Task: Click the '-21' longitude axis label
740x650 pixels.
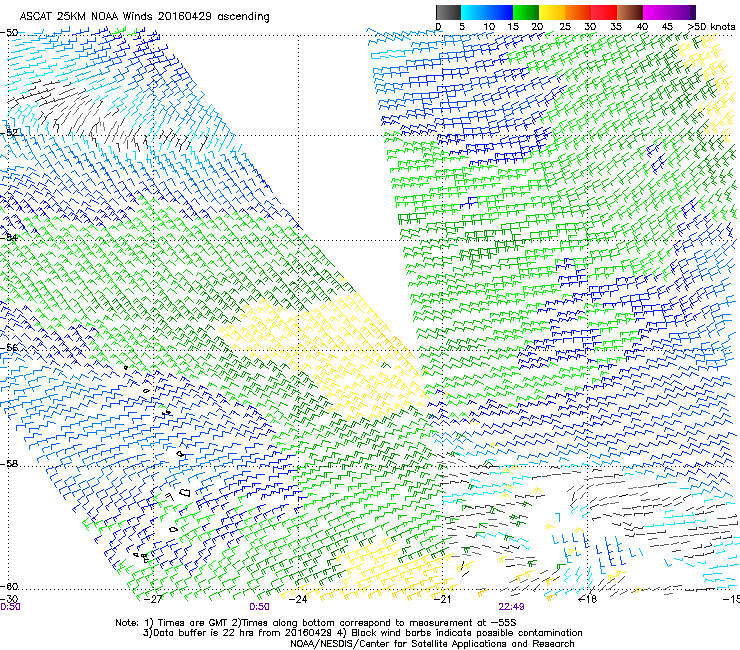Action: pyautogui.click(x=442, y=599)
